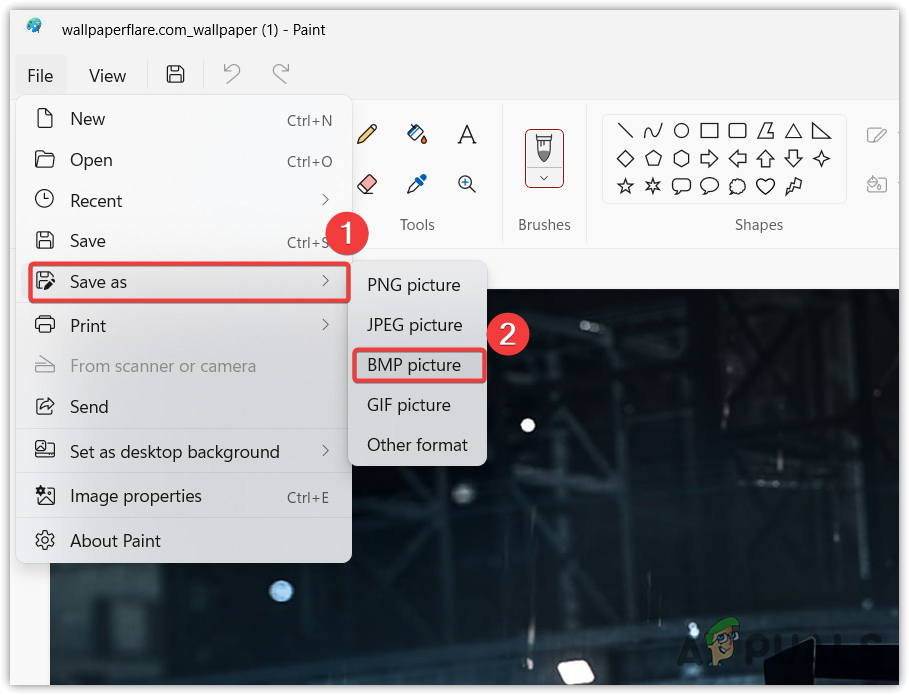Select JPEG picture from Save as submenu
This screenshot has width=909, height=695.
pos(414,325)
